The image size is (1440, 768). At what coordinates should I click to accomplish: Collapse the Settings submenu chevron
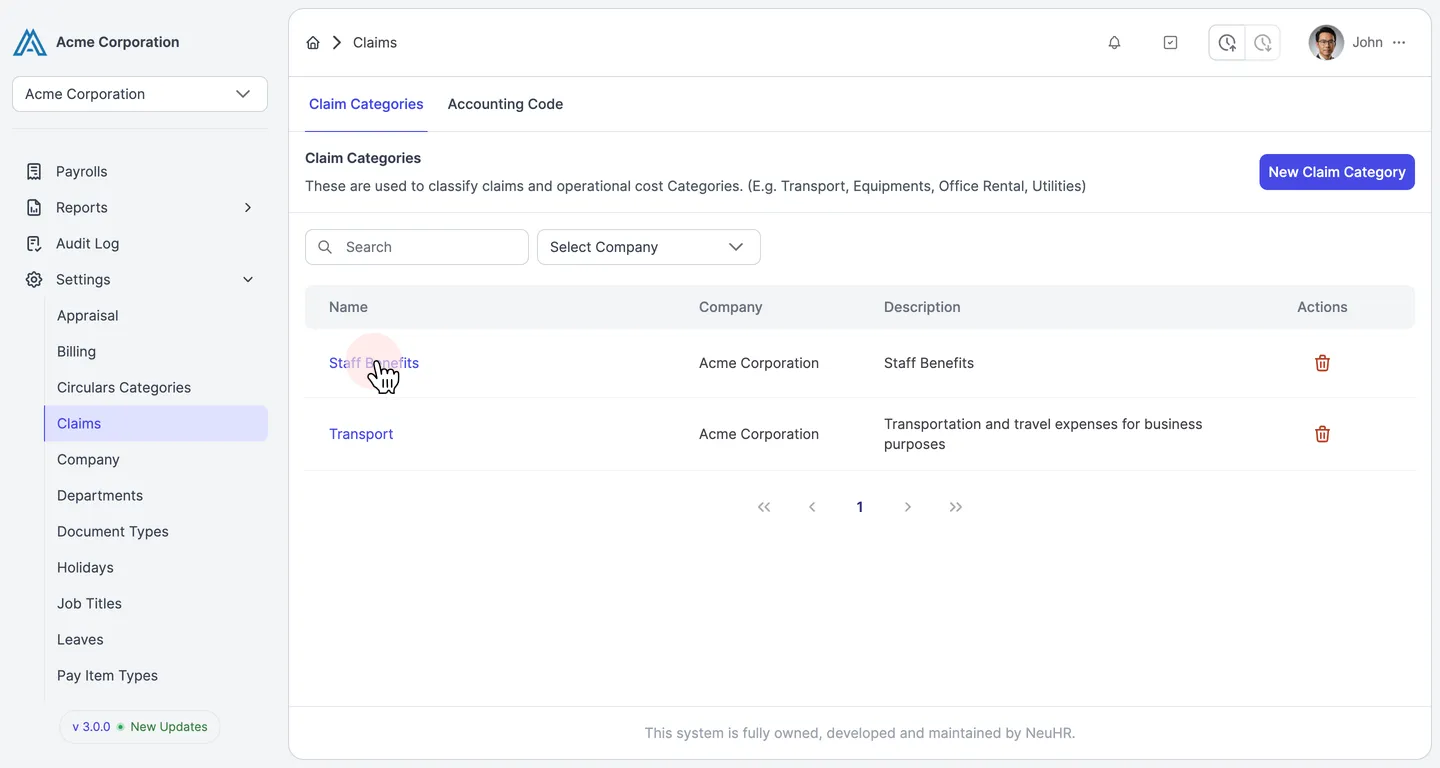pyautogui.click(x=248, y=280)
